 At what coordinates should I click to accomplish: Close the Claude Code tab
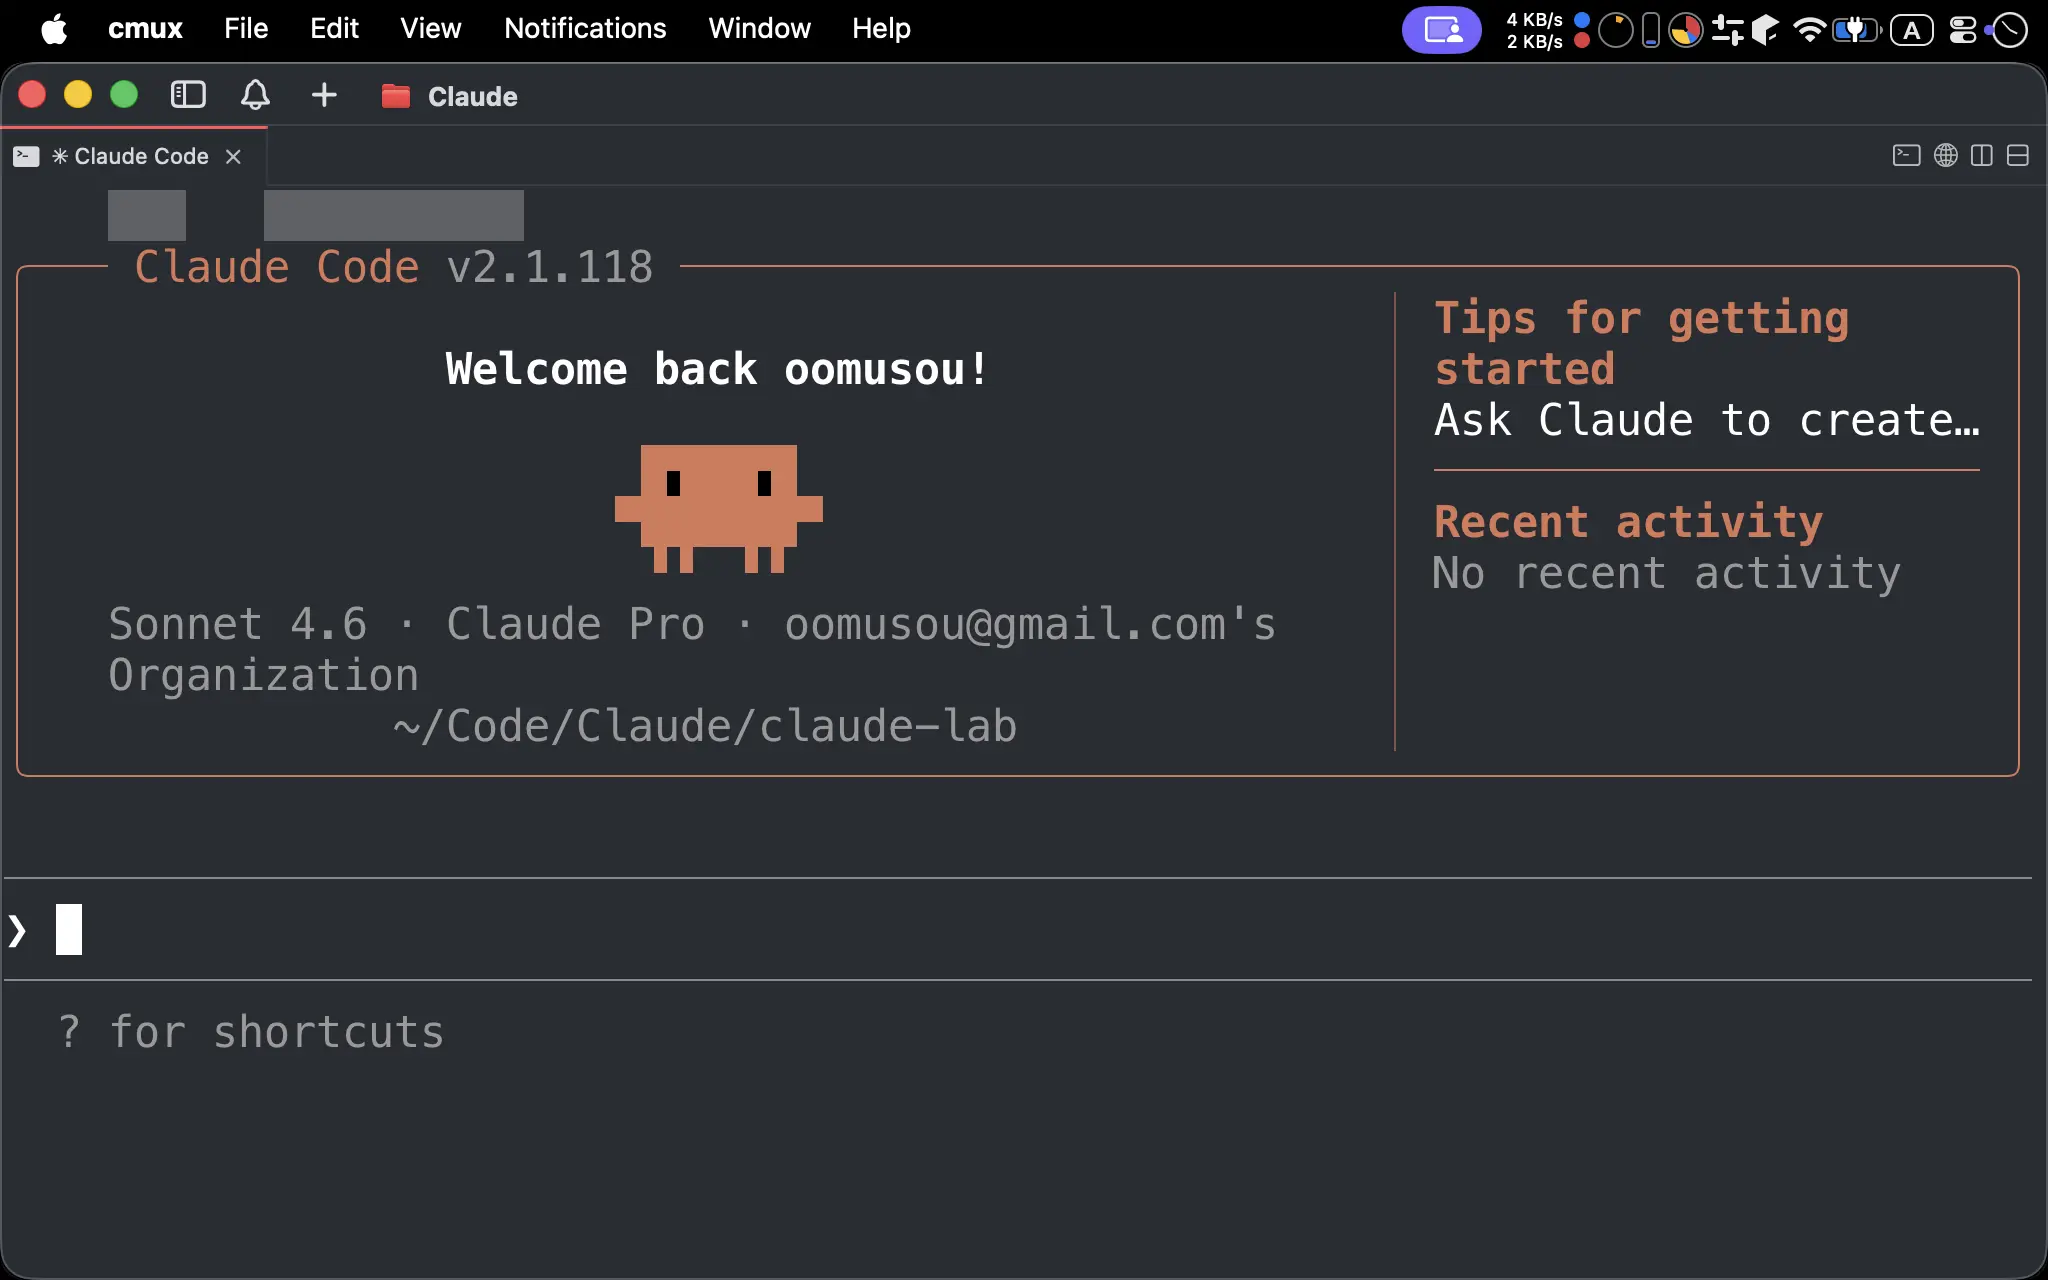coord(233,156)
